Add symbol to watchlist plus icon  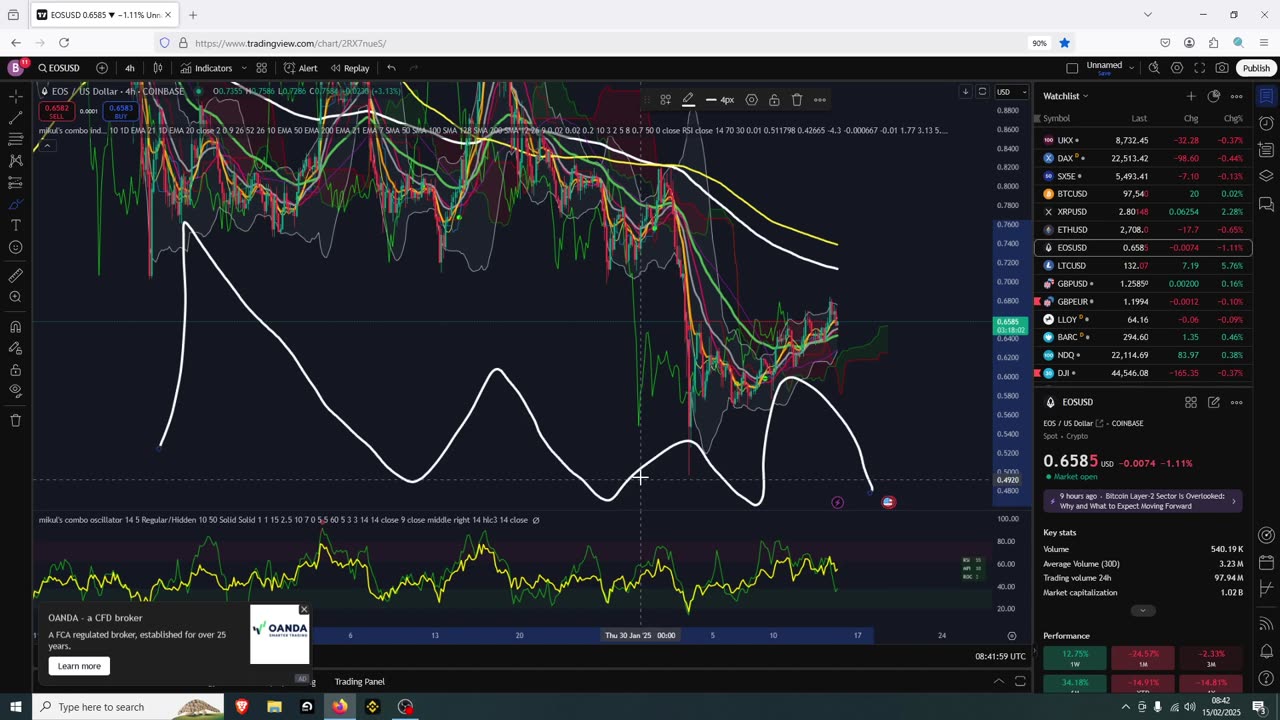(1190, 96)
